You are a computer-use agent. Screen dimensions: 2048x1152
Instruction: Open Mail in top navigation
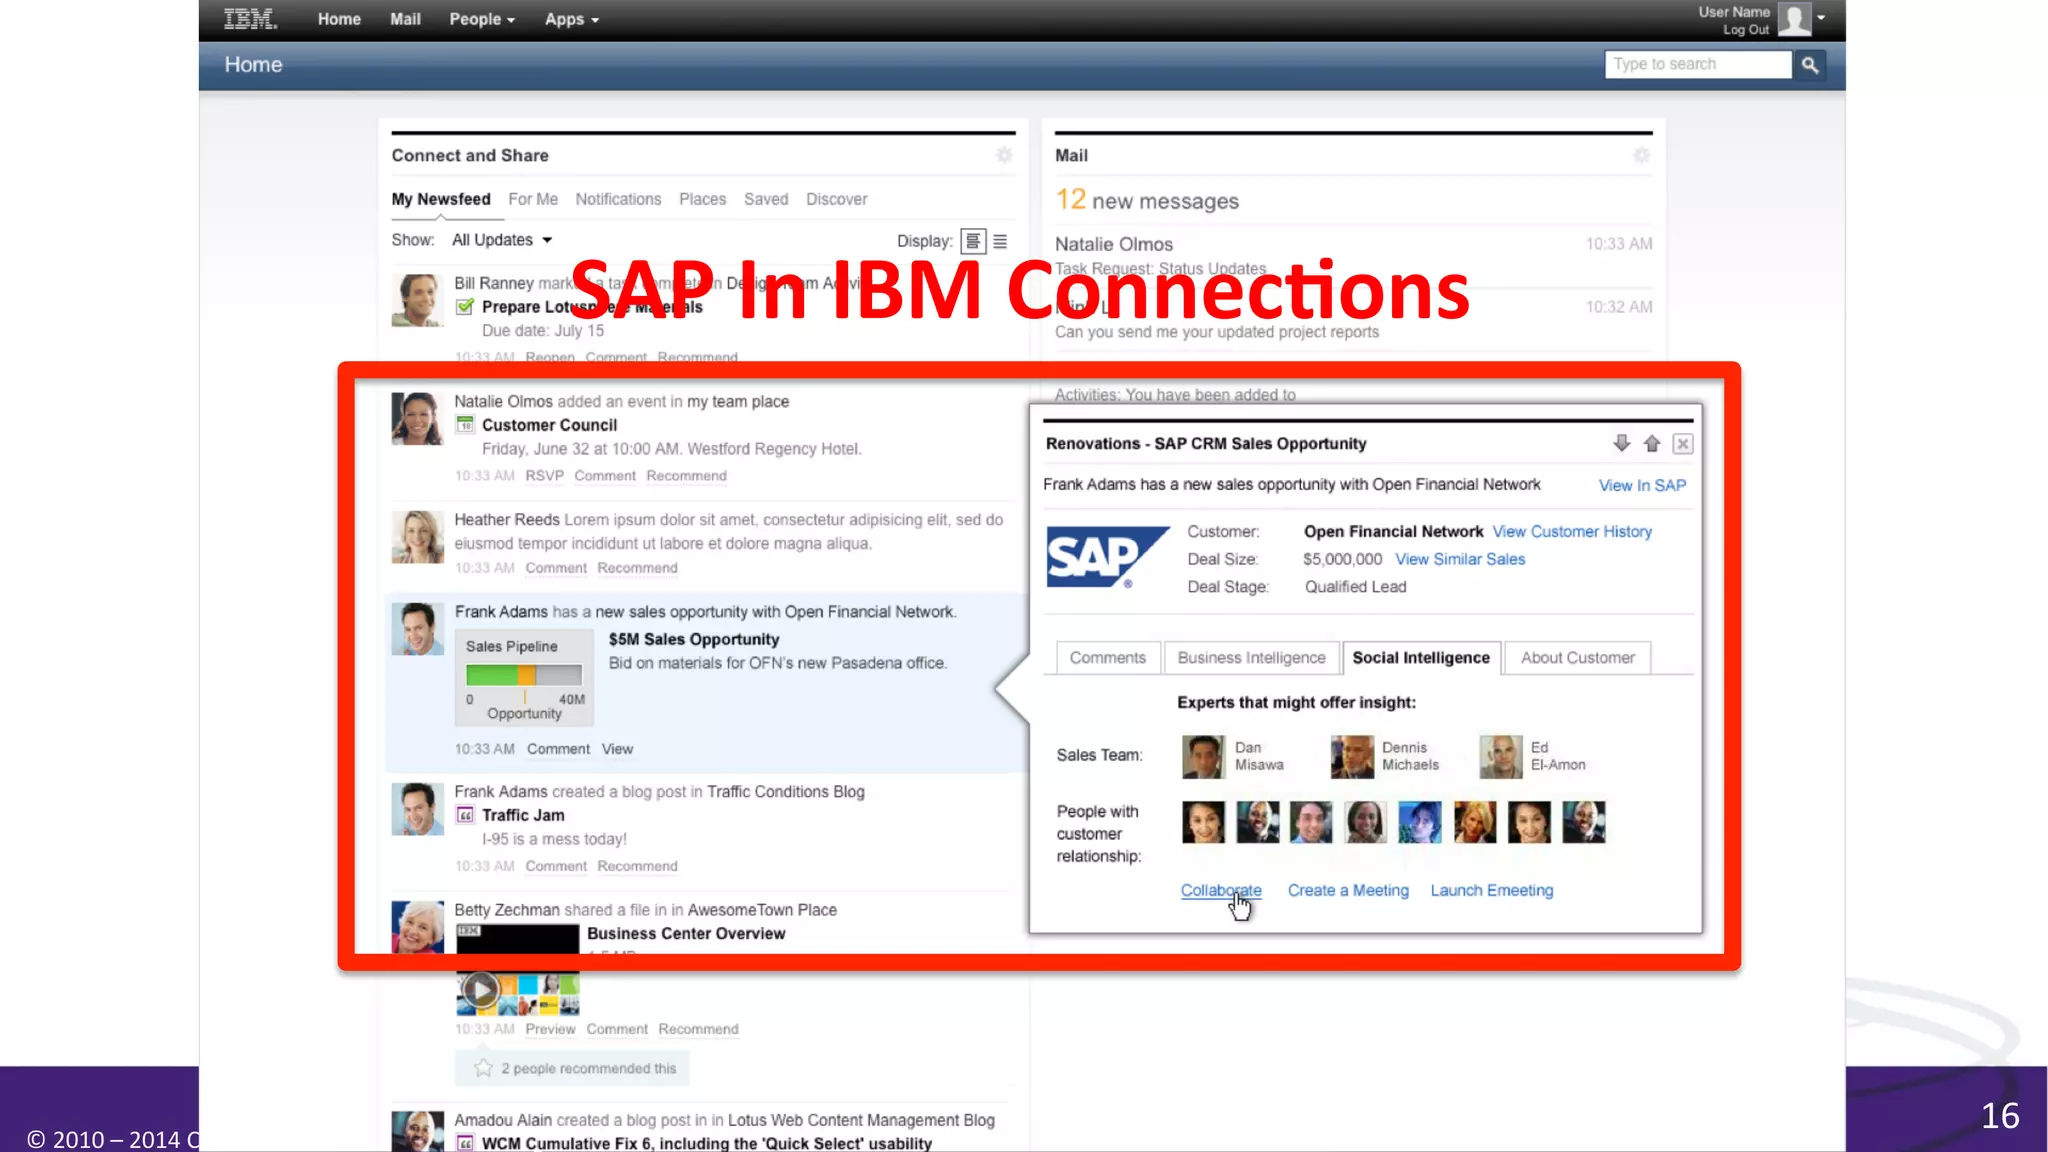(405, 19)
